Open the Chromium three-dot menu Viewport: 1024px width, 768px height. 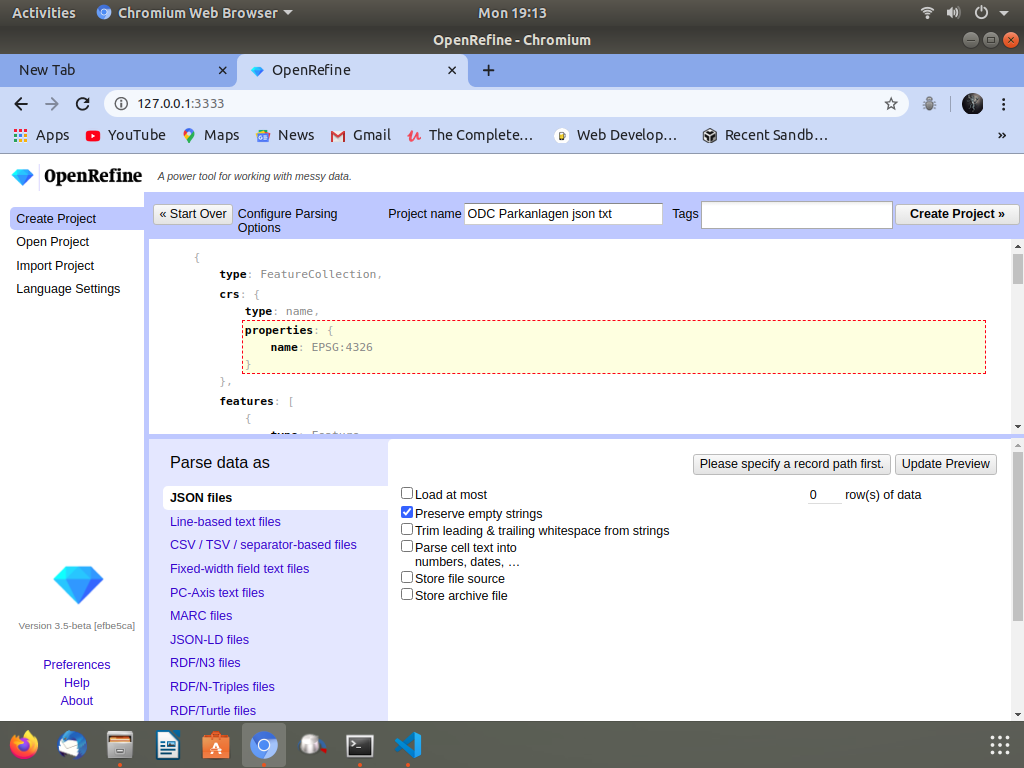(1004, 104)
